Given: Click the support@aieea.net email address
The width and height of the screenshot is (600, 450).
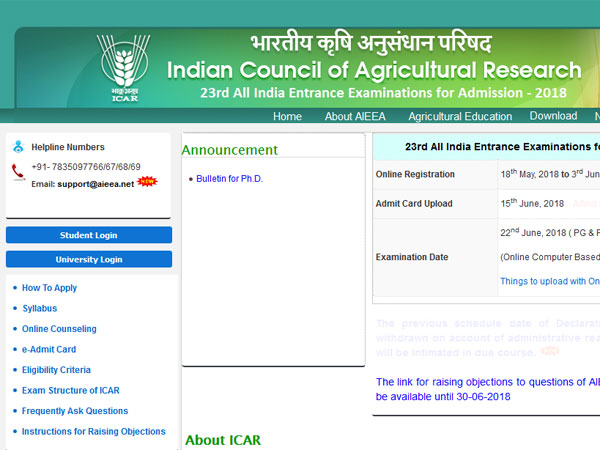Looking at the screenshot, I should pos(97,184).
